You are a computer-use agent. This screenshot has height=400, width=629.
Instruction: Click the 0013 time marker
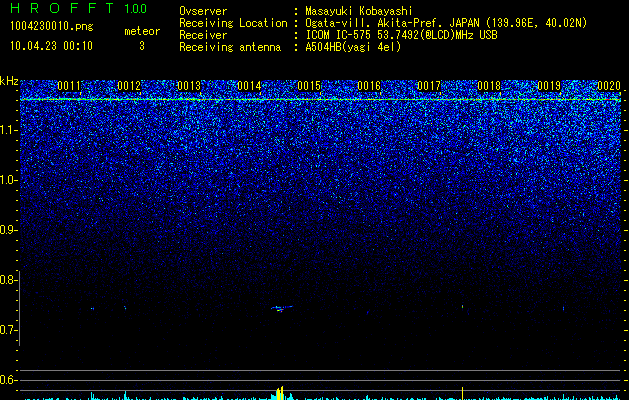click(x=189, y=86)
